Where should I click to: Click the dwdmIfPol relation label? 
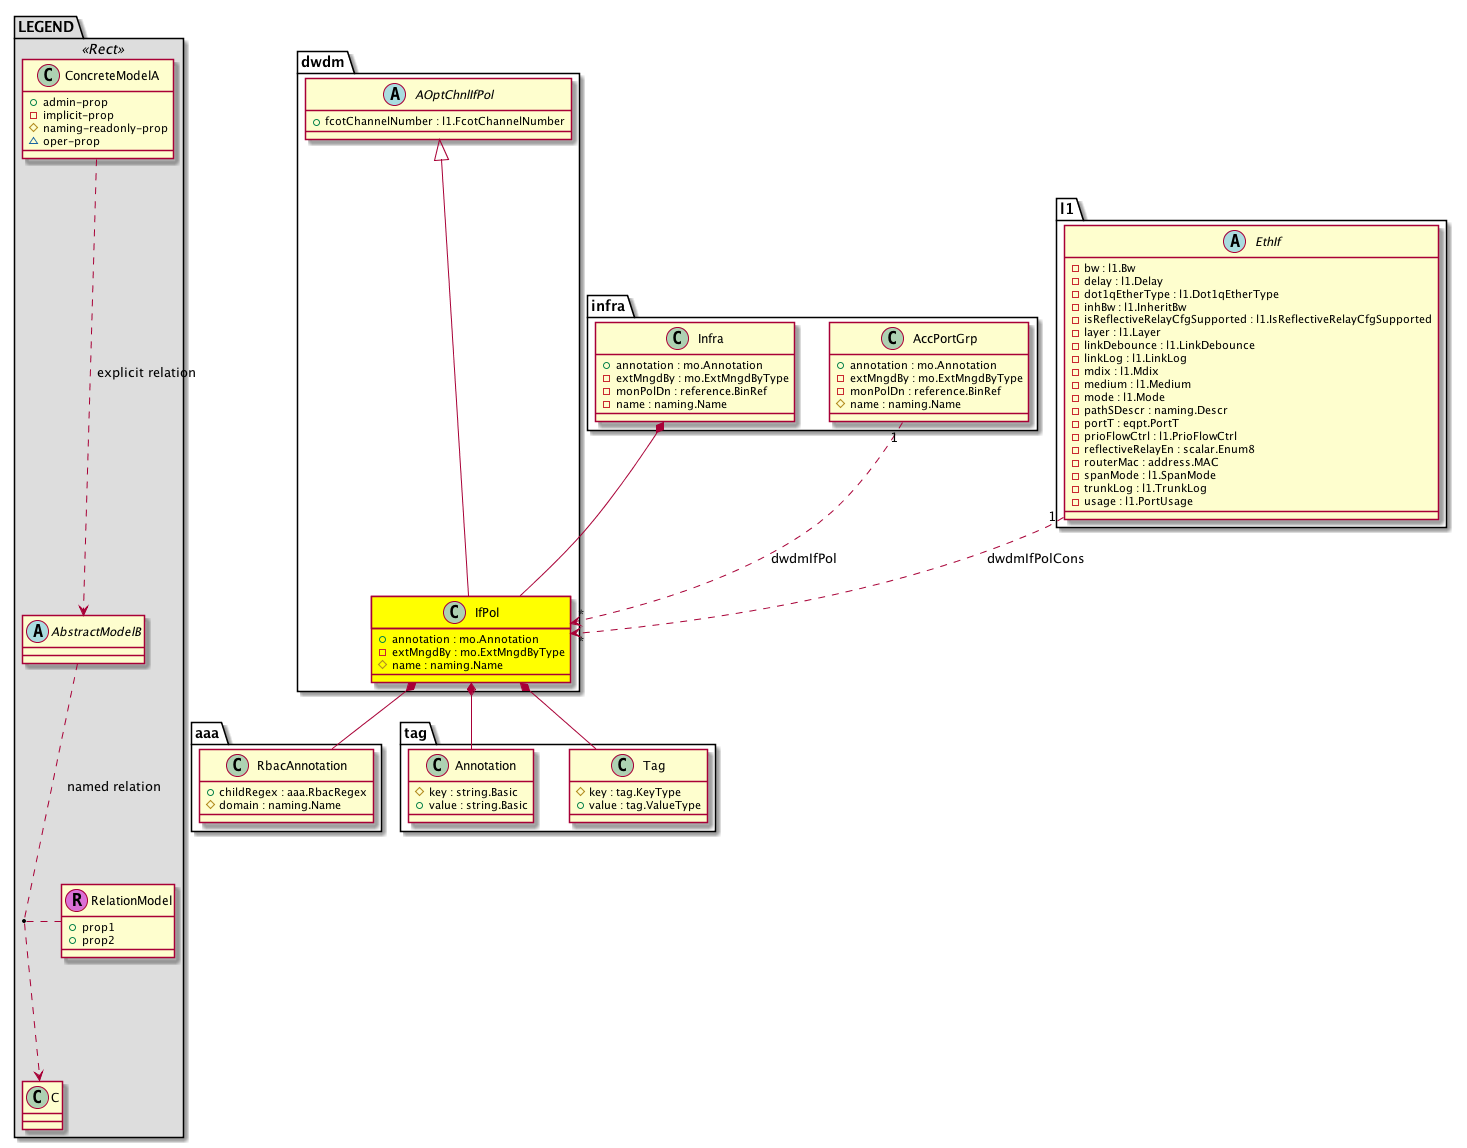pos(803,559)
